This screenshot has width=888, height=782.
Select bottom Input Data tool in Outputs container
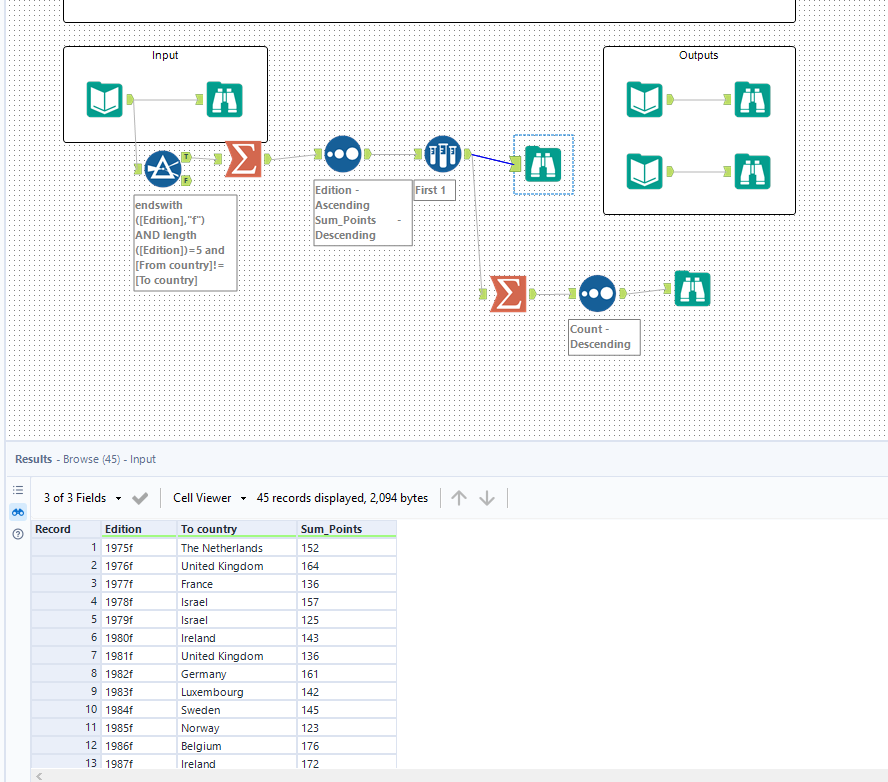click(x=644, y=172)
